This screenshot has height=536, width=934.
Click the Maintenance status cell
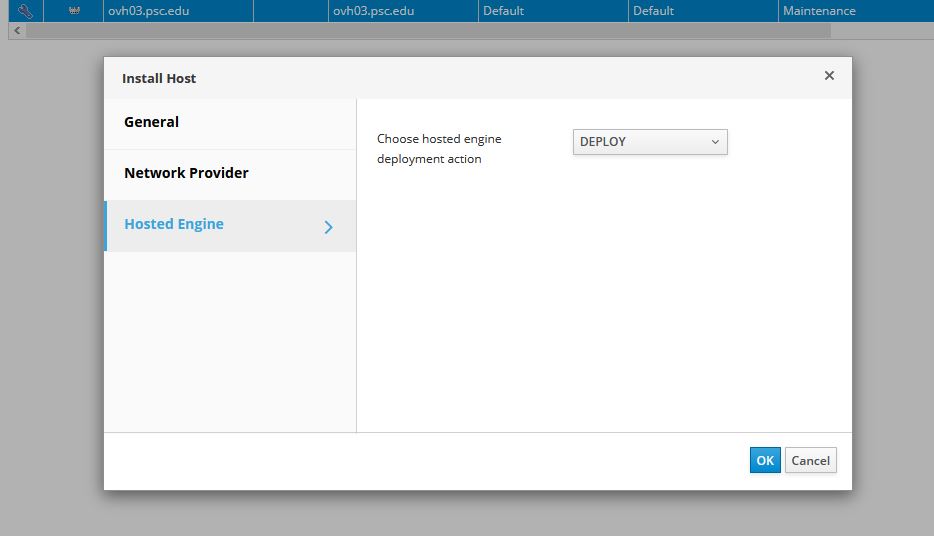click(819, 11)
